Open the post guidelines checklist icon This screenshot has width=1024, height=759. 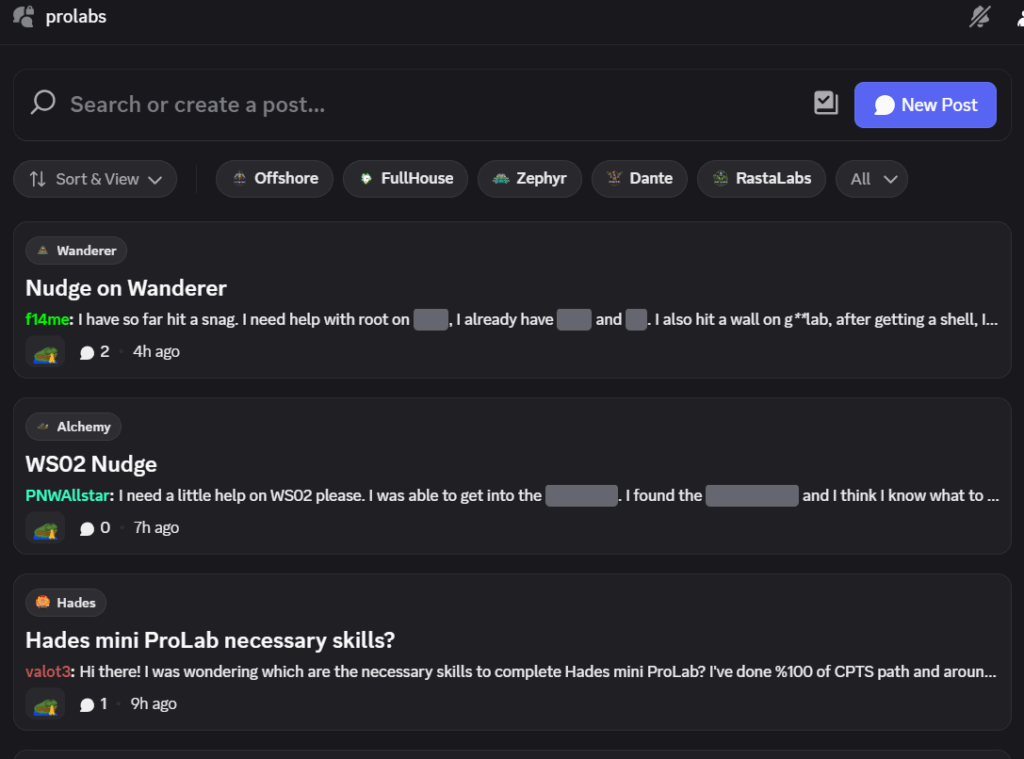pyautogui.click(x=826, y=104)
